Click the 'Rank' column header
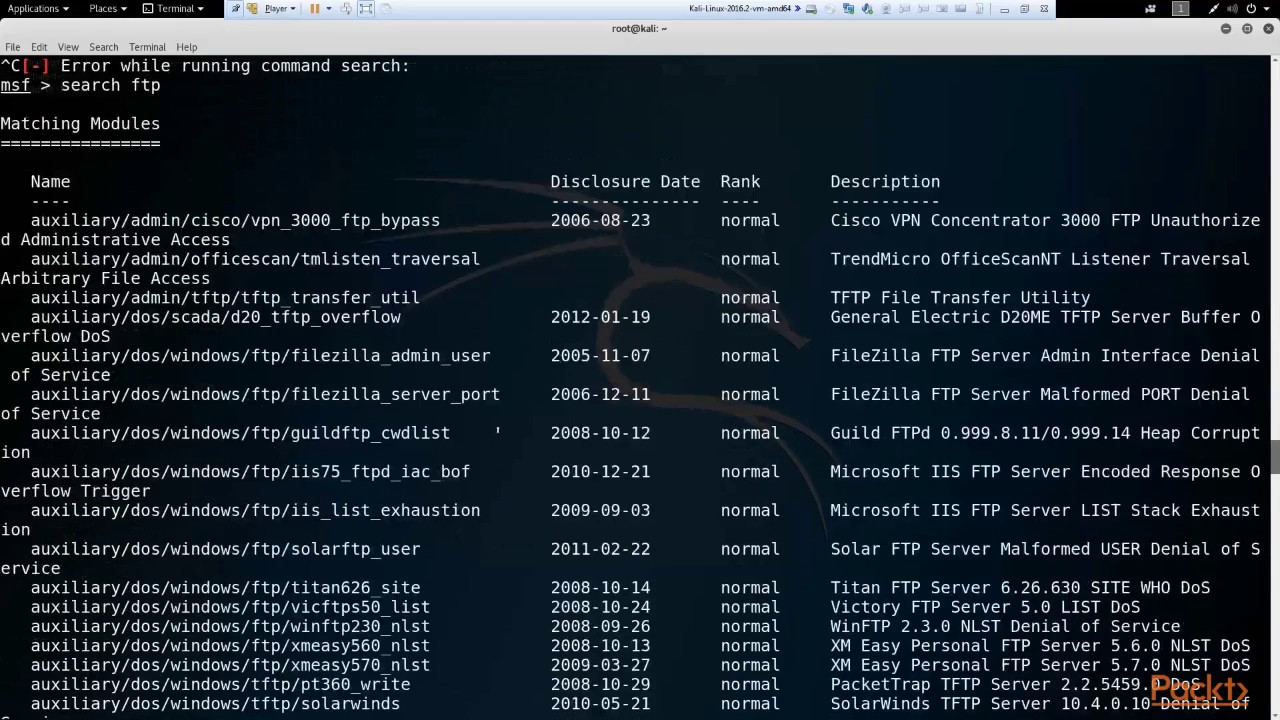The width and height of the screenshot is (1280, 720). click(x=740, y=182)
